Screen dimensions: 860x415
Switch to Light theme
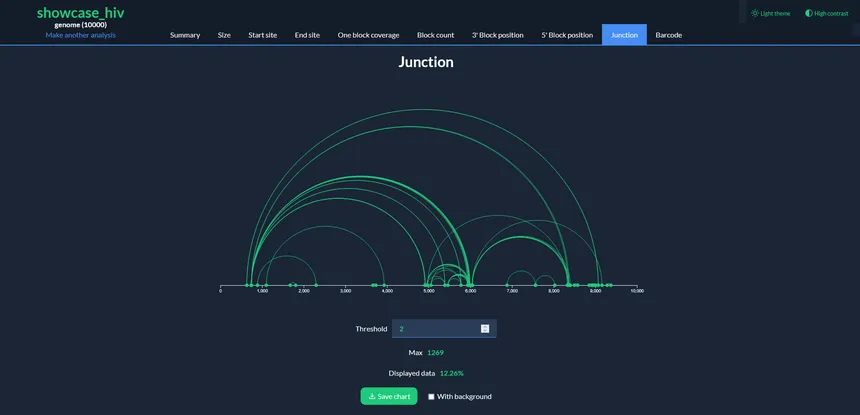771,13
